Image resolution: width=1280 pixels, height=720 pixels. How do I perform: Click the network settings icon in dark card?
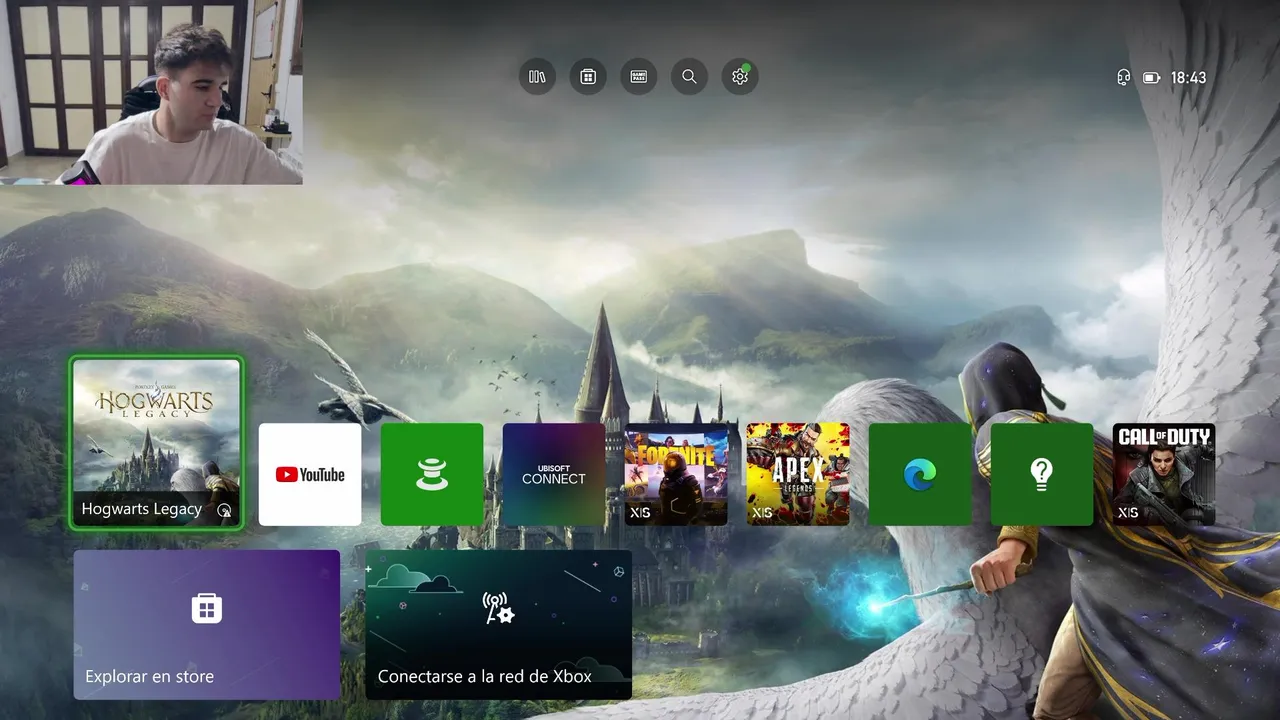[498, 608]
